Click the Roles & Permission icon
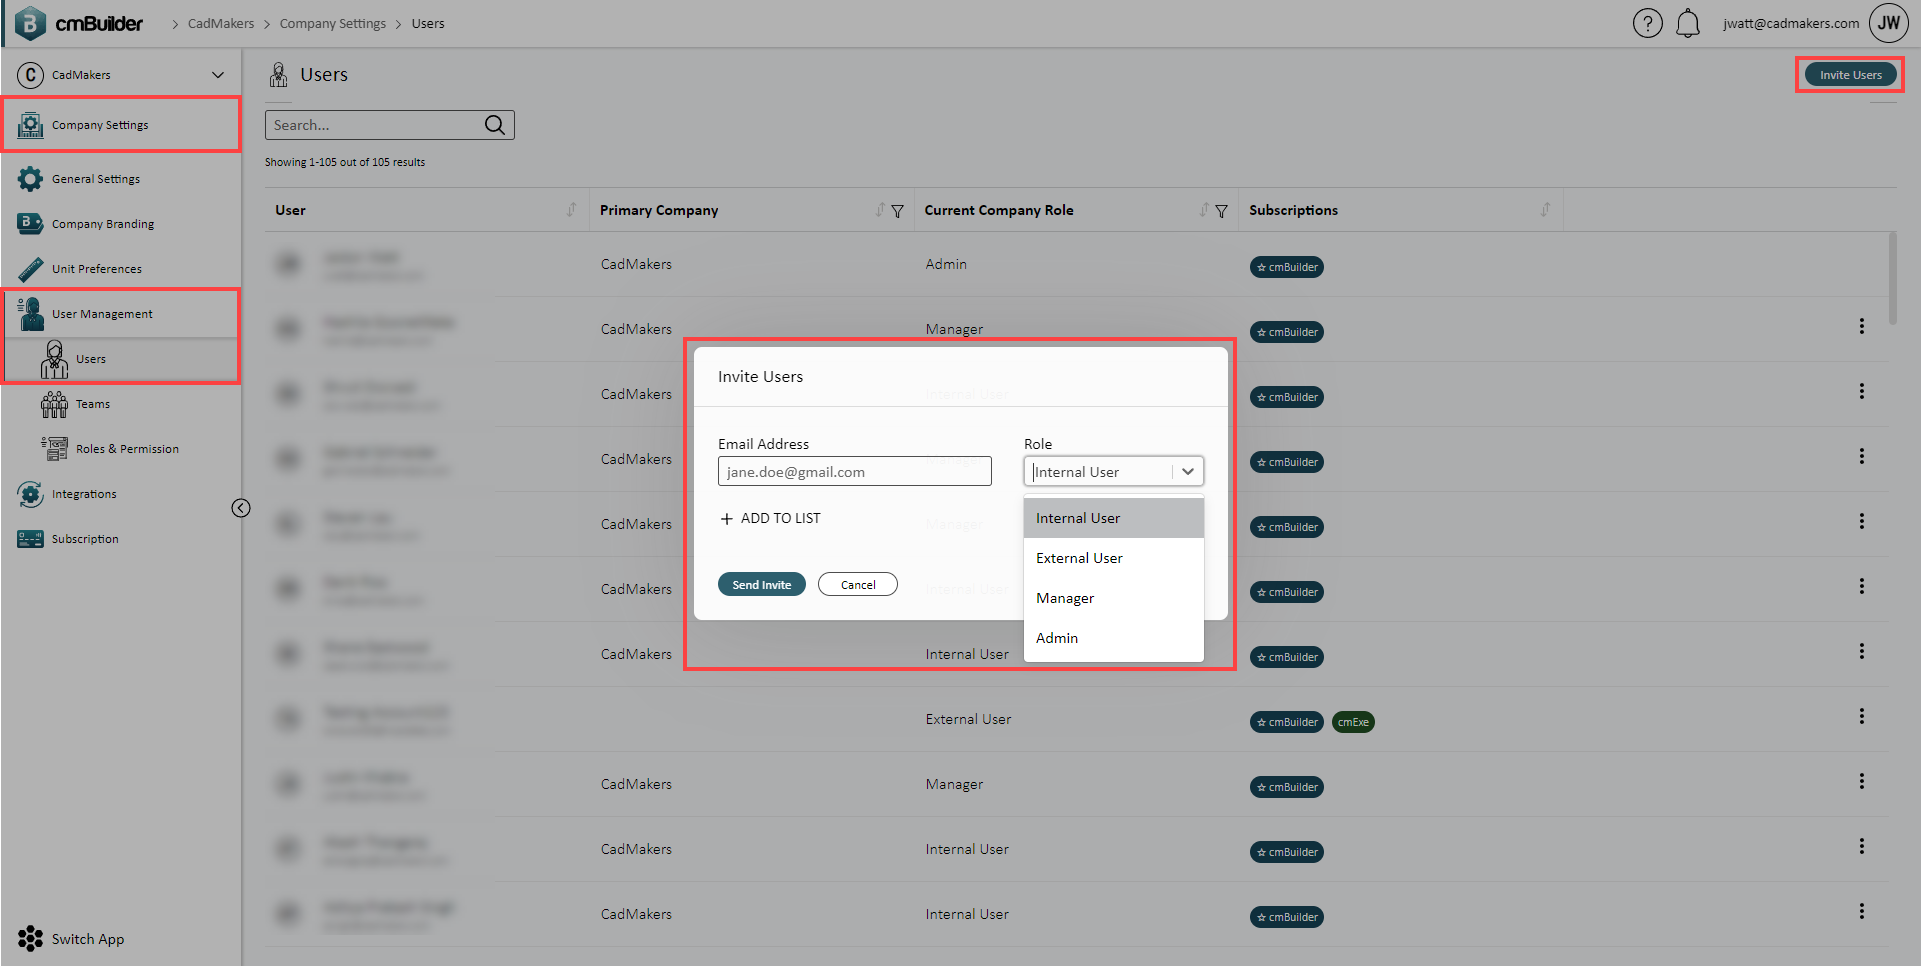Image resolution: width=1921 pixels, height=966 pixels. (55, 449)
